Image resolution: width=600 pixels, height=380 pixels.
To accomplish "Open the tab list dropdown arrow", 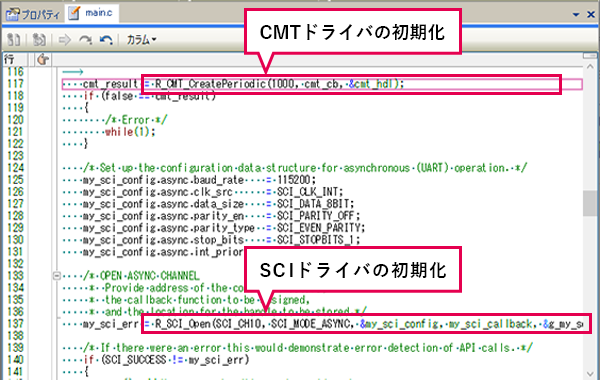I will (x=576, y=15).
